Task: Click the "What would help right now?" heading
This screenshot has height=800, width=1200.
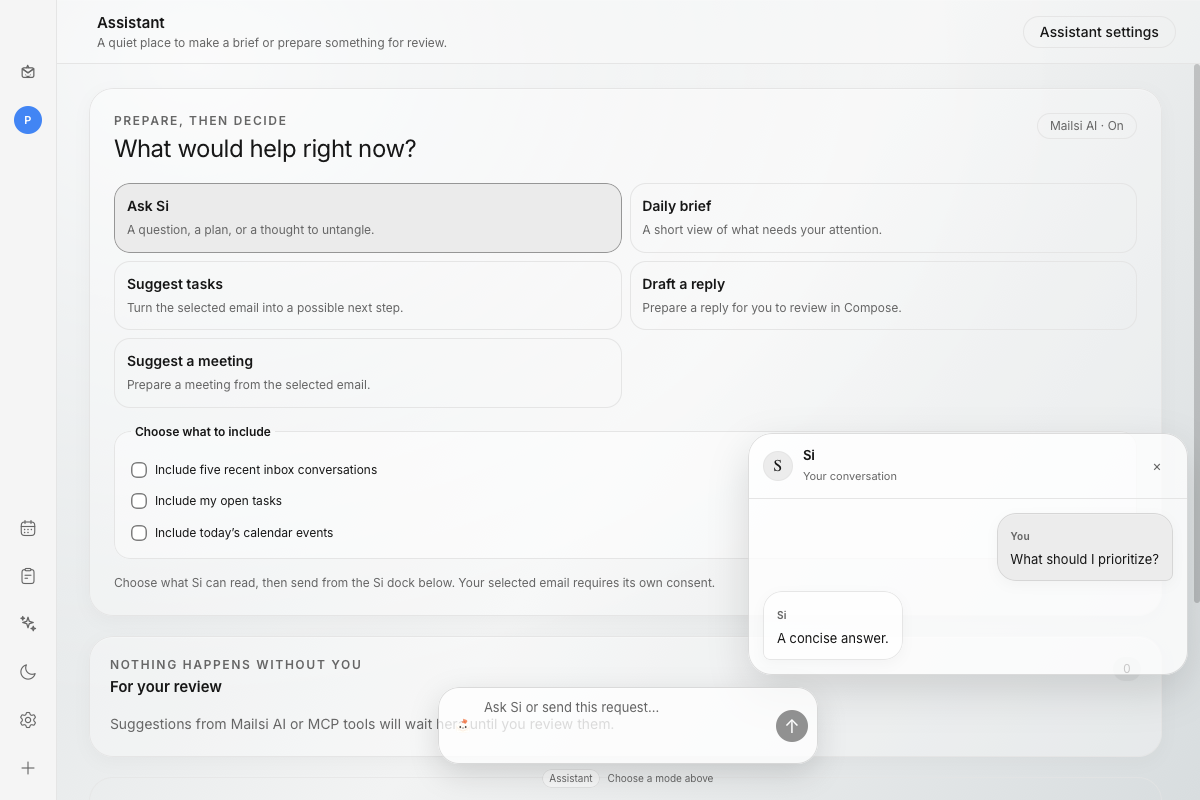Action: coord(265,149)
